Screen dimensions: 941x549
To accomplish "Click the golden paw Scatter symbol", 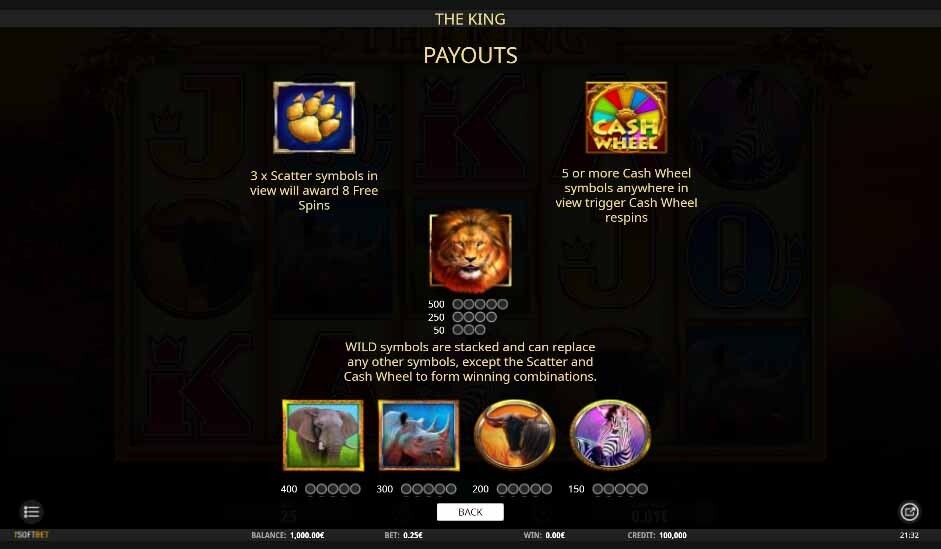I will tap(314, 118).
